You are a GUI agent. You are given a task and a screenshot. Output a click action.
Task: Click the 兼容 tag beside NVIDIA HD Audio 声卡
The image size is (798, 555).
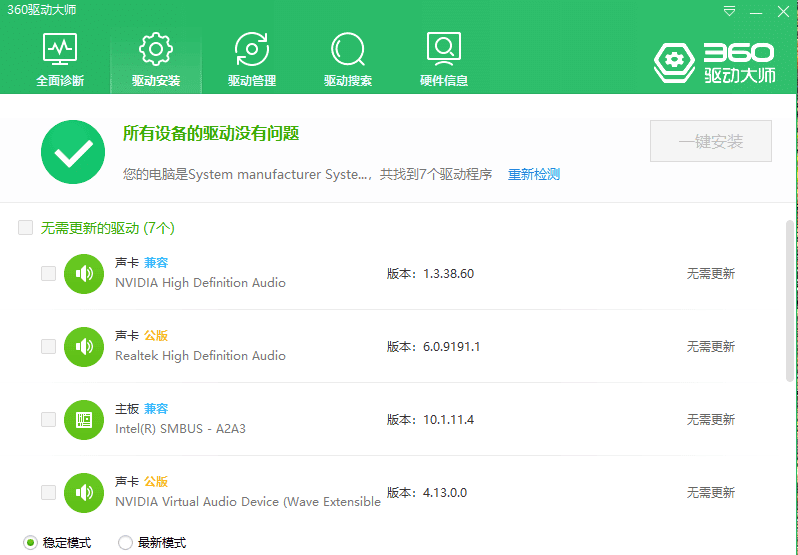[156, 262]
